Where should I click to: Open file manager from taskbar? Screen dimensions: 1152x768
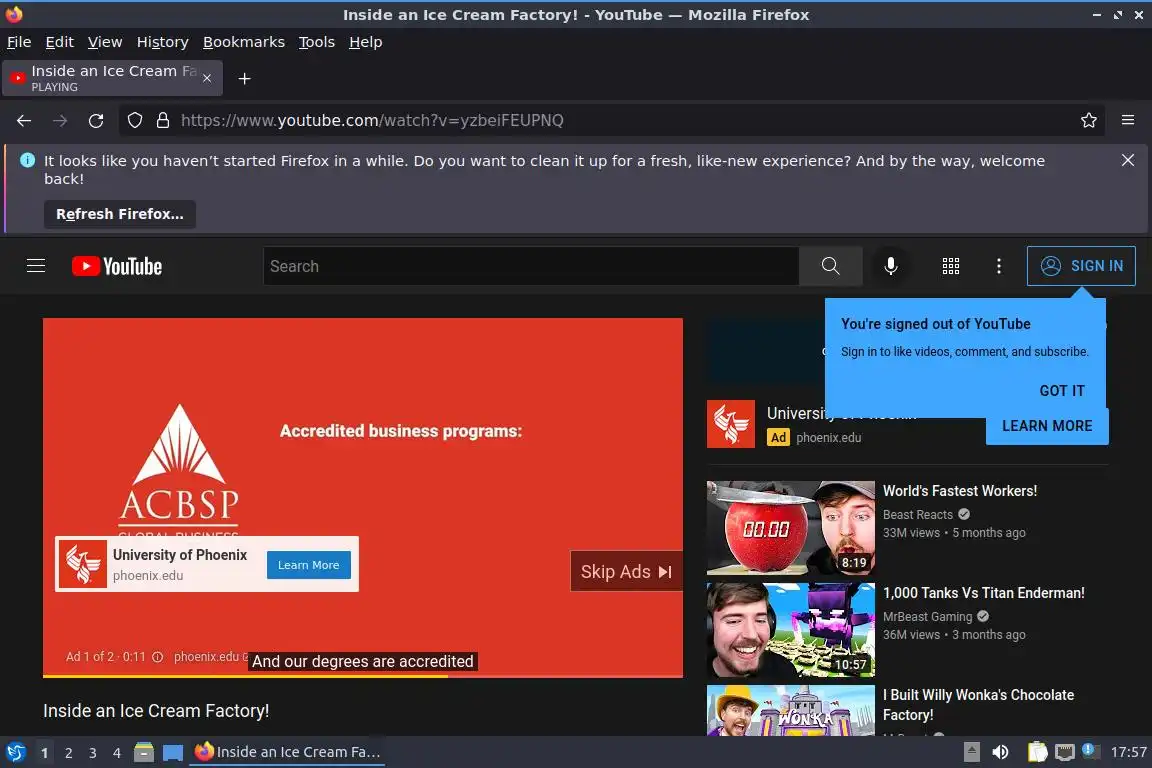pyautogui.click(x=144, y=753)
